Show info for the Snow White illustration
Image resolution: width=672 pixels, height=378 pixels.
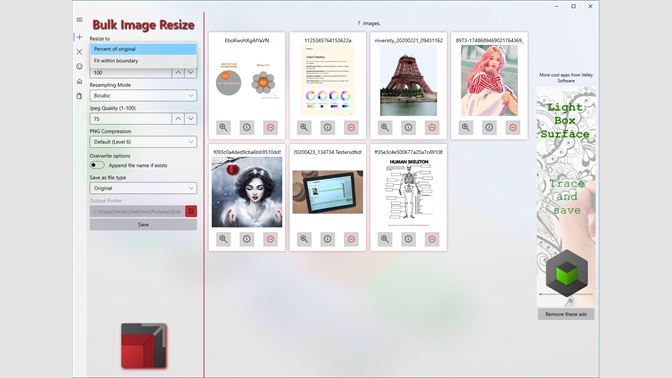[x=247, y=239]
